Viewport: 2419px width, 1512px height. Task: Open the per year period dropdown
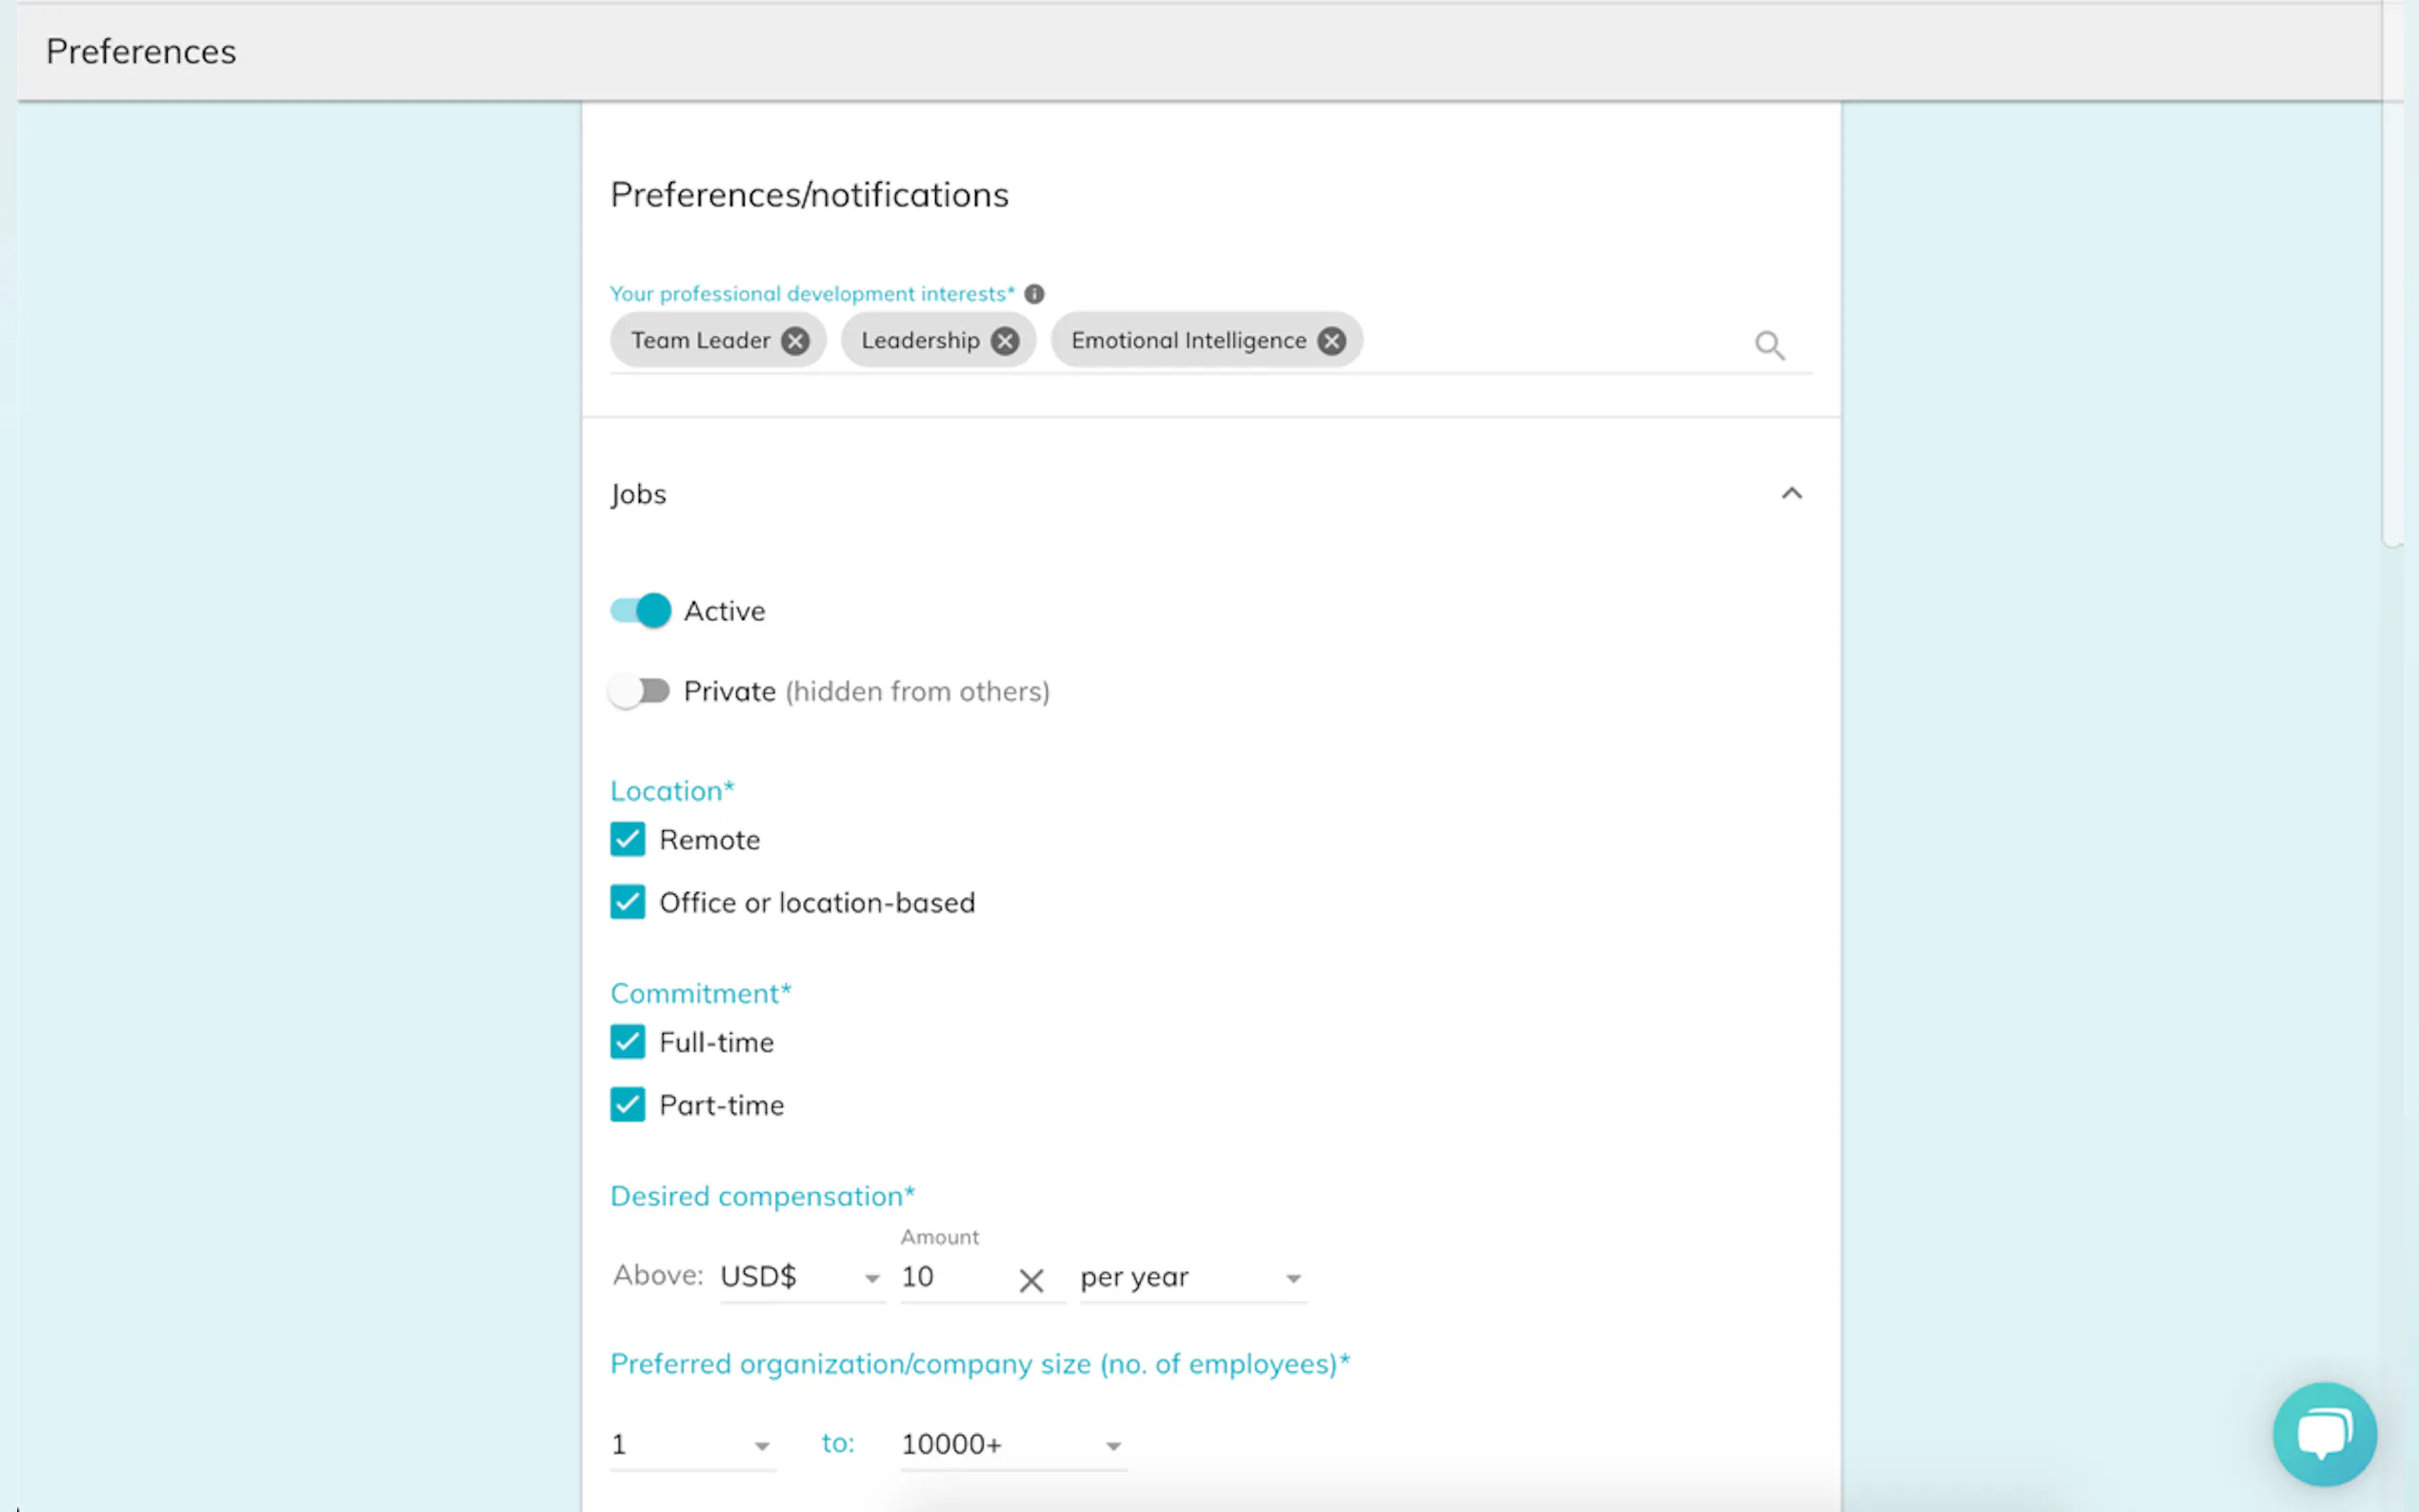pyautogui.click(x=1190, y=1278)
